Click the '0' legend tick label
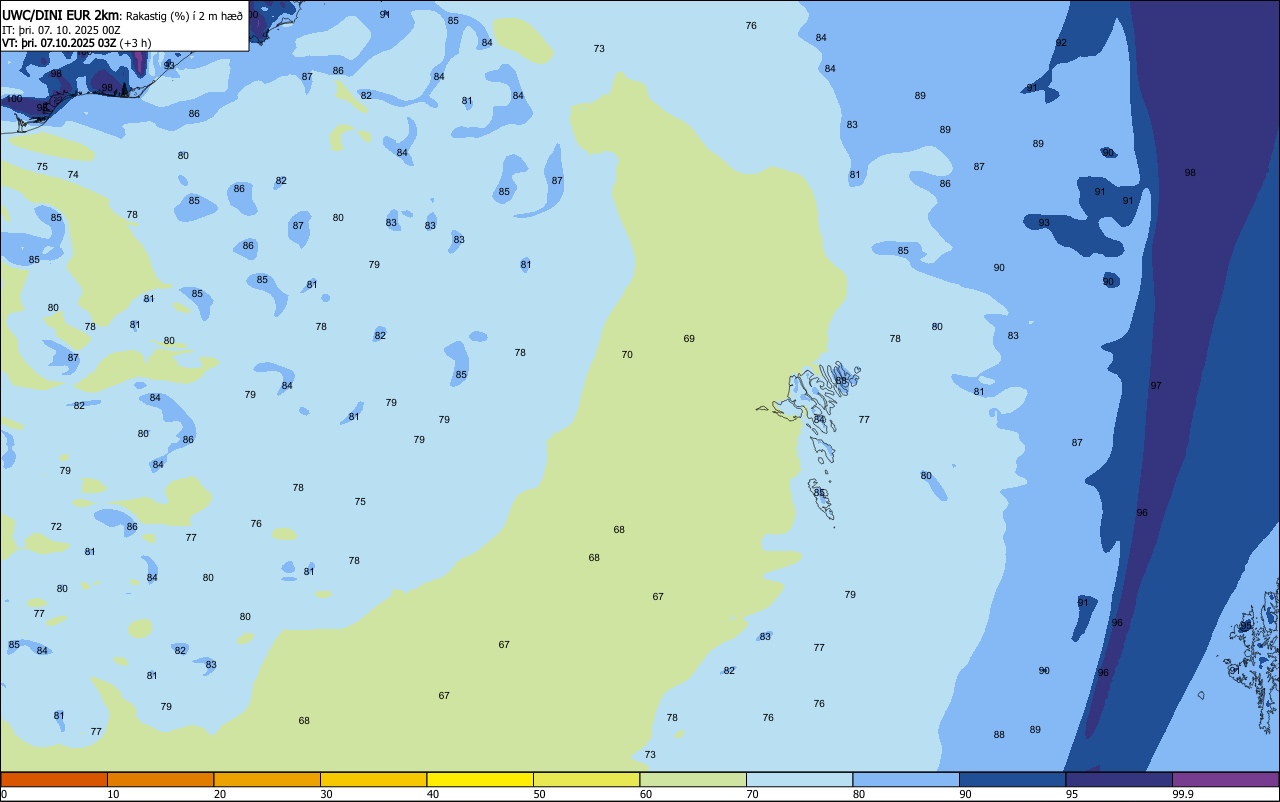The image size is (1280, 802). 4,794
